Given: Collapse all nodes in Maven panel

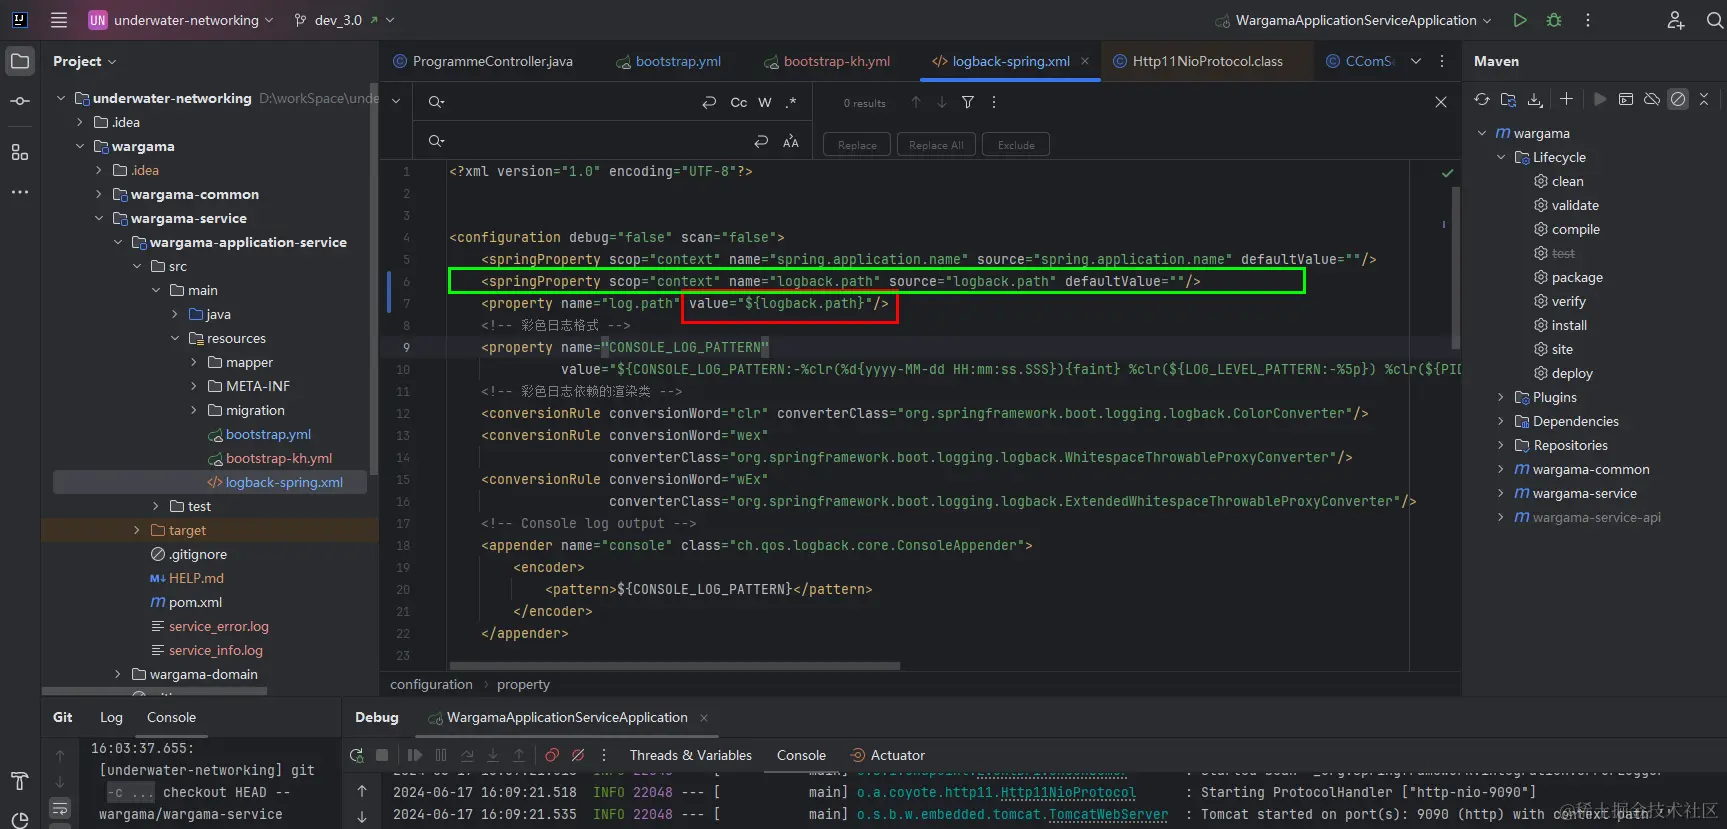Looking at the screenshot, I should [1704, 99].
